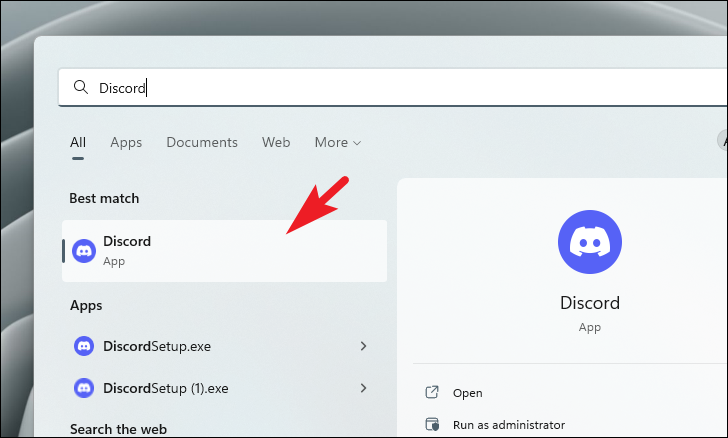Click the Apps section heading
The height and width of the screenshot is (438, 728).
tap(86, 306)
